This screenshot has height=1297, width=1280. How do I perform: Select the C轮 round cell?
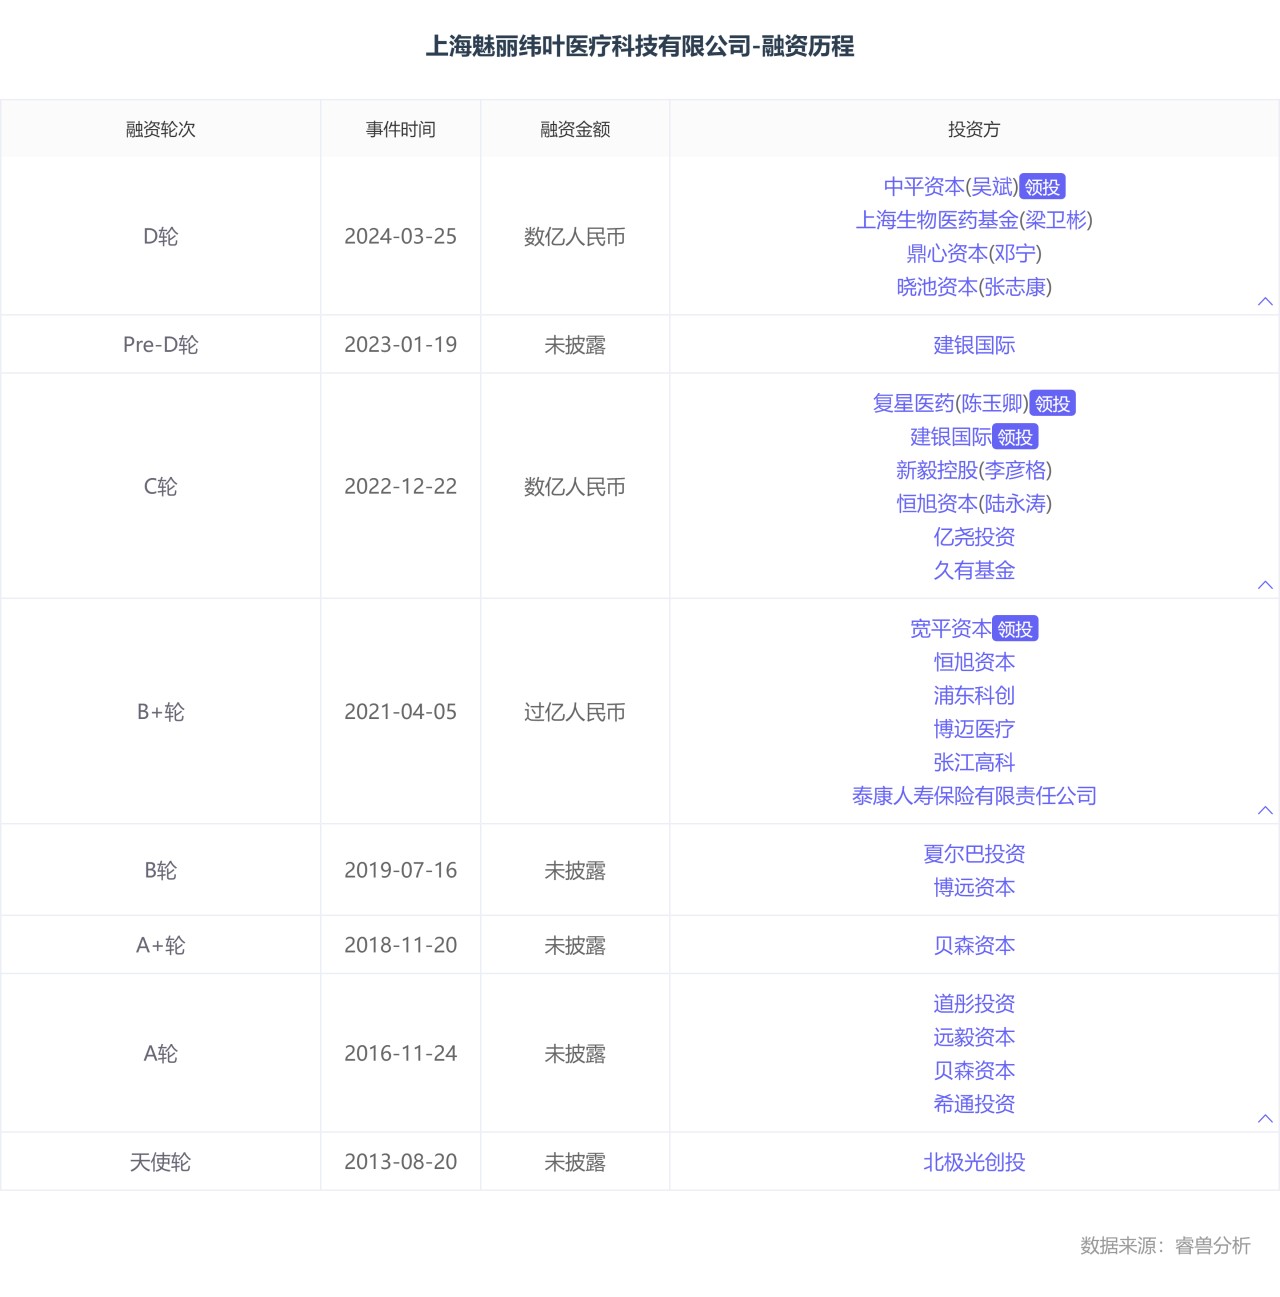tap(160, 487)
